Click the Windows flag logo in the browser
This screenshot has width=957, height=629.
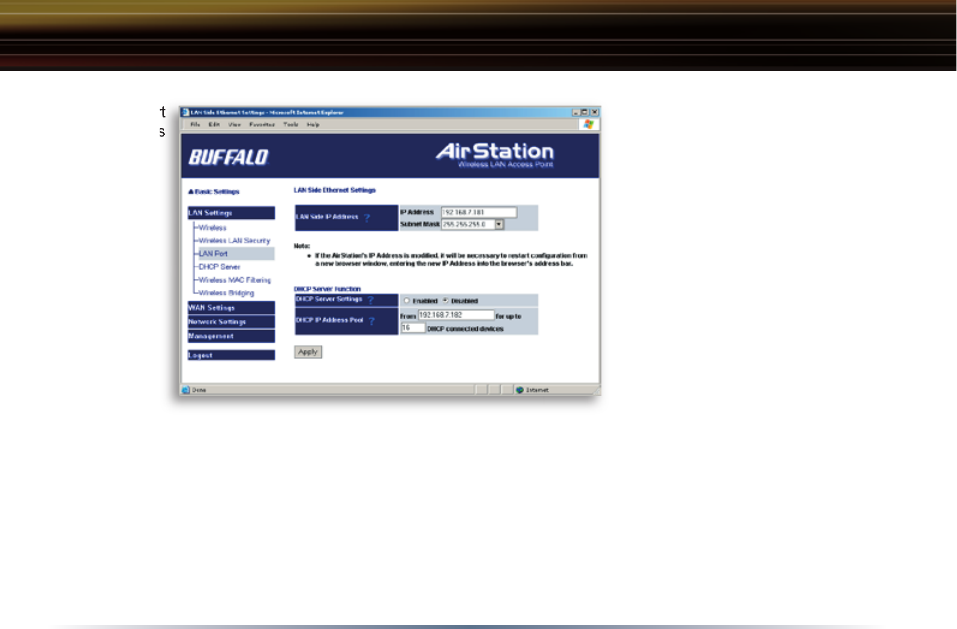(588, 124)
